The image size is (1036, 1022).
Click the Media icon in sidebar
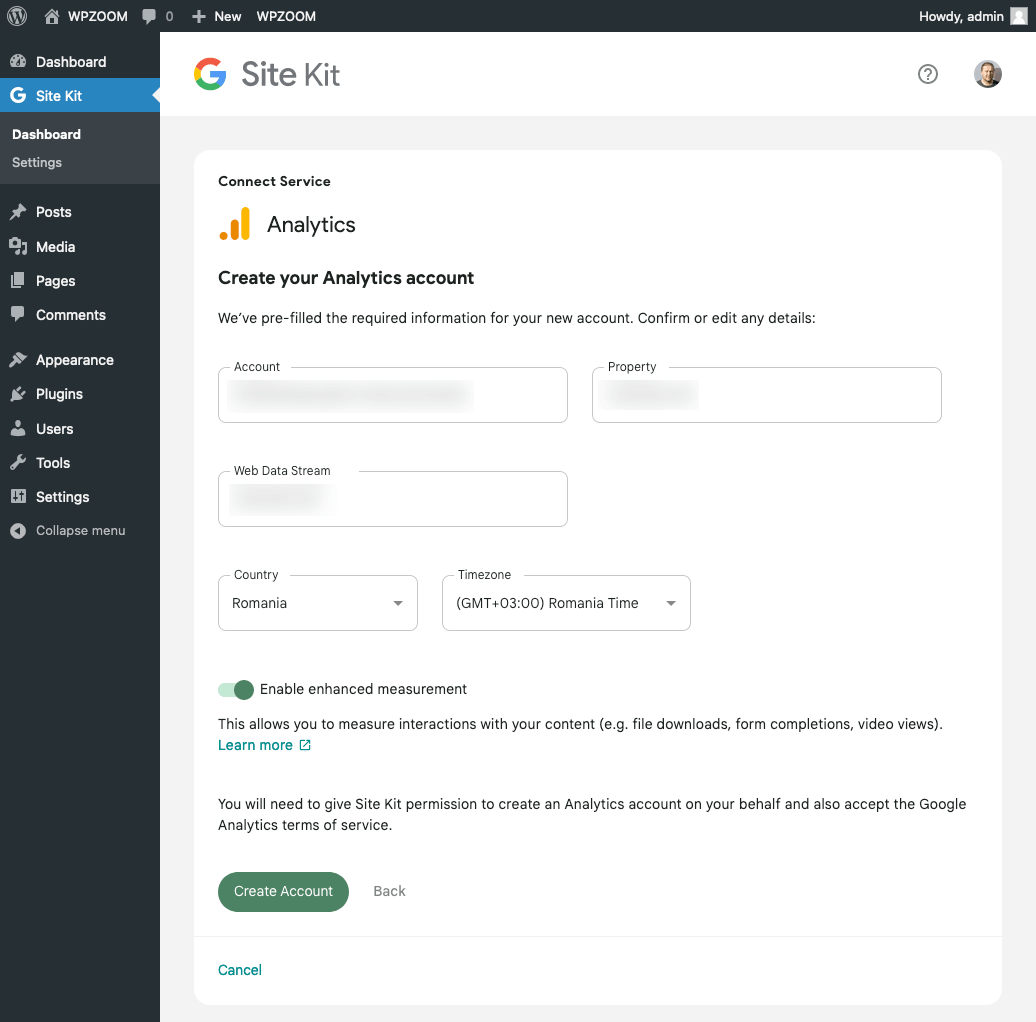pyautogui.click(x=18, y=246)
